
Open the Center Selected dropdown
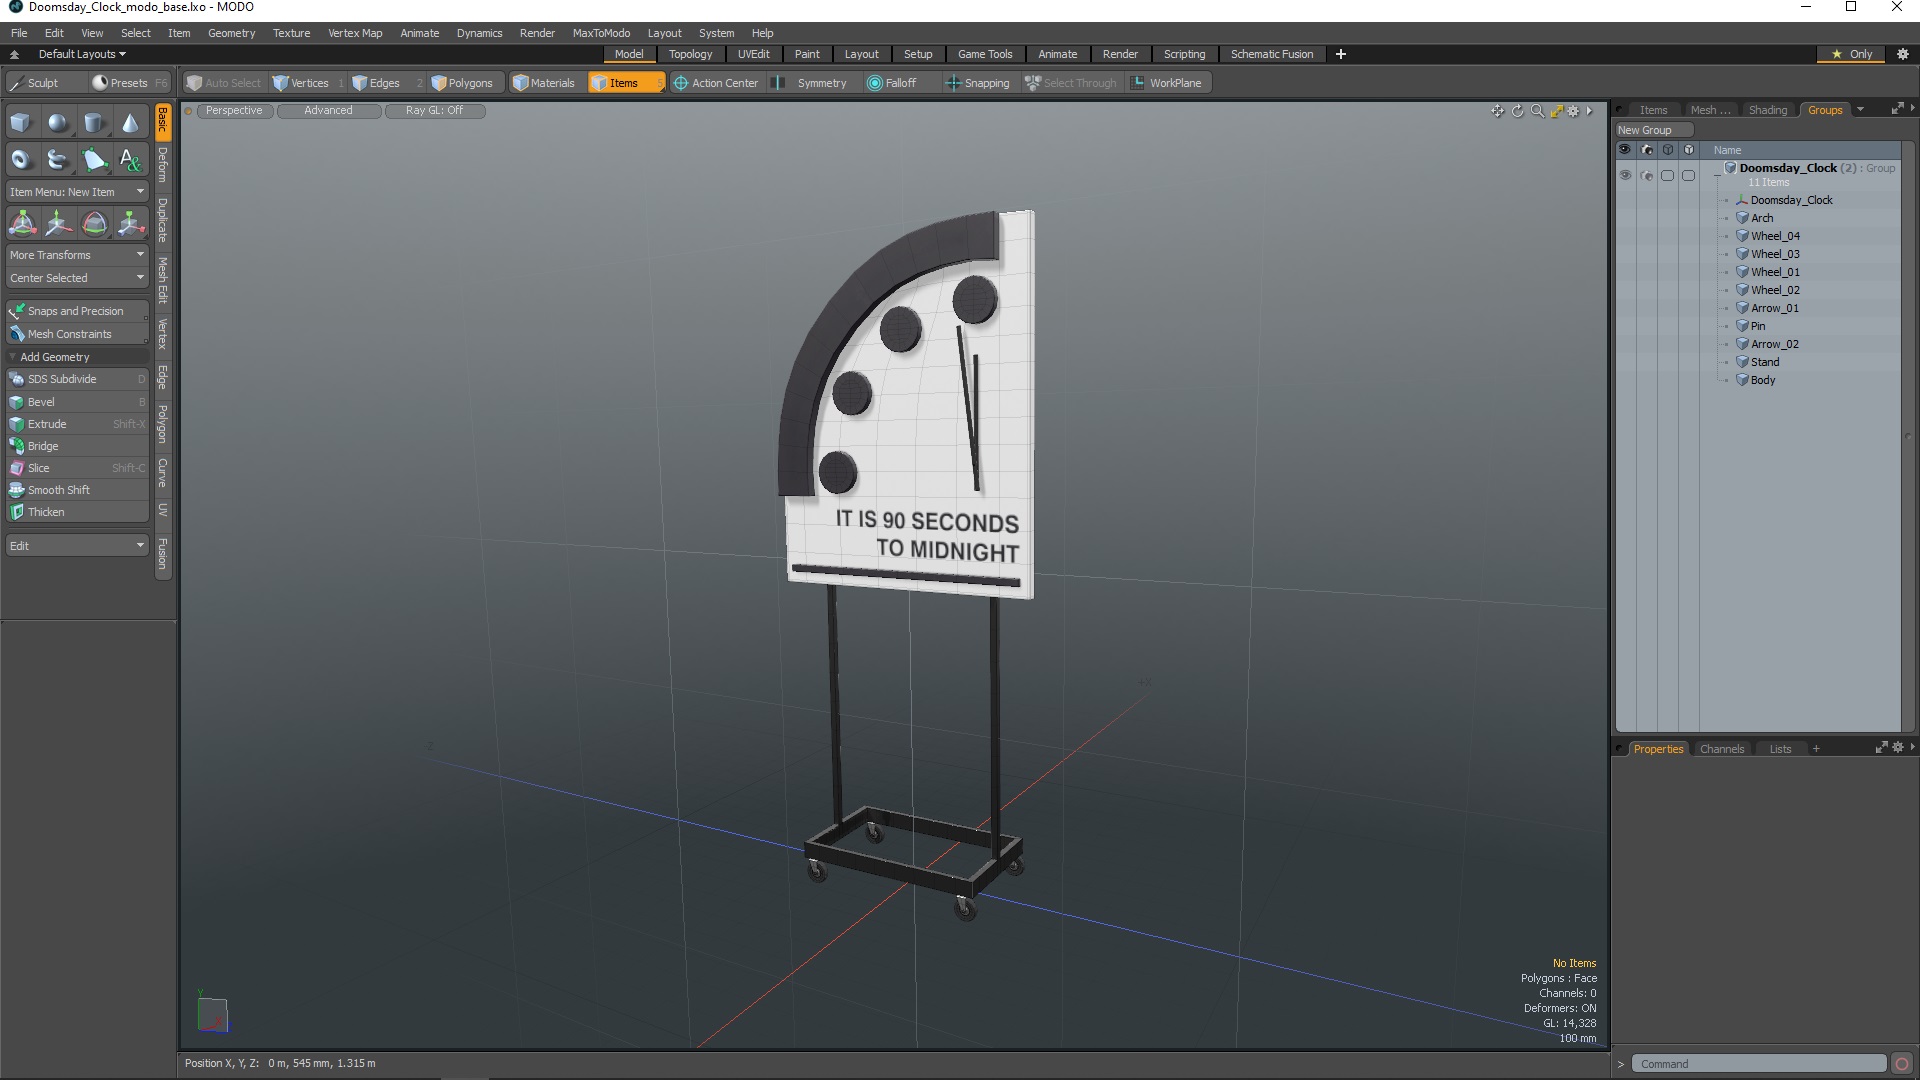[77, 278]
